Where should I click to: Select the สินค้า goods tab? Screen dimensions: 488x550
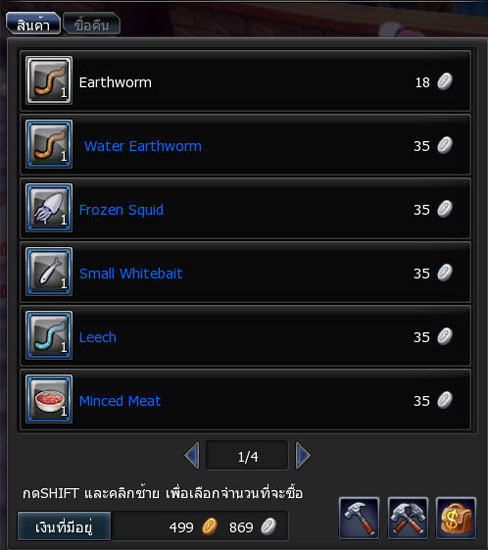pyautogui.click(x=33, y=24)
